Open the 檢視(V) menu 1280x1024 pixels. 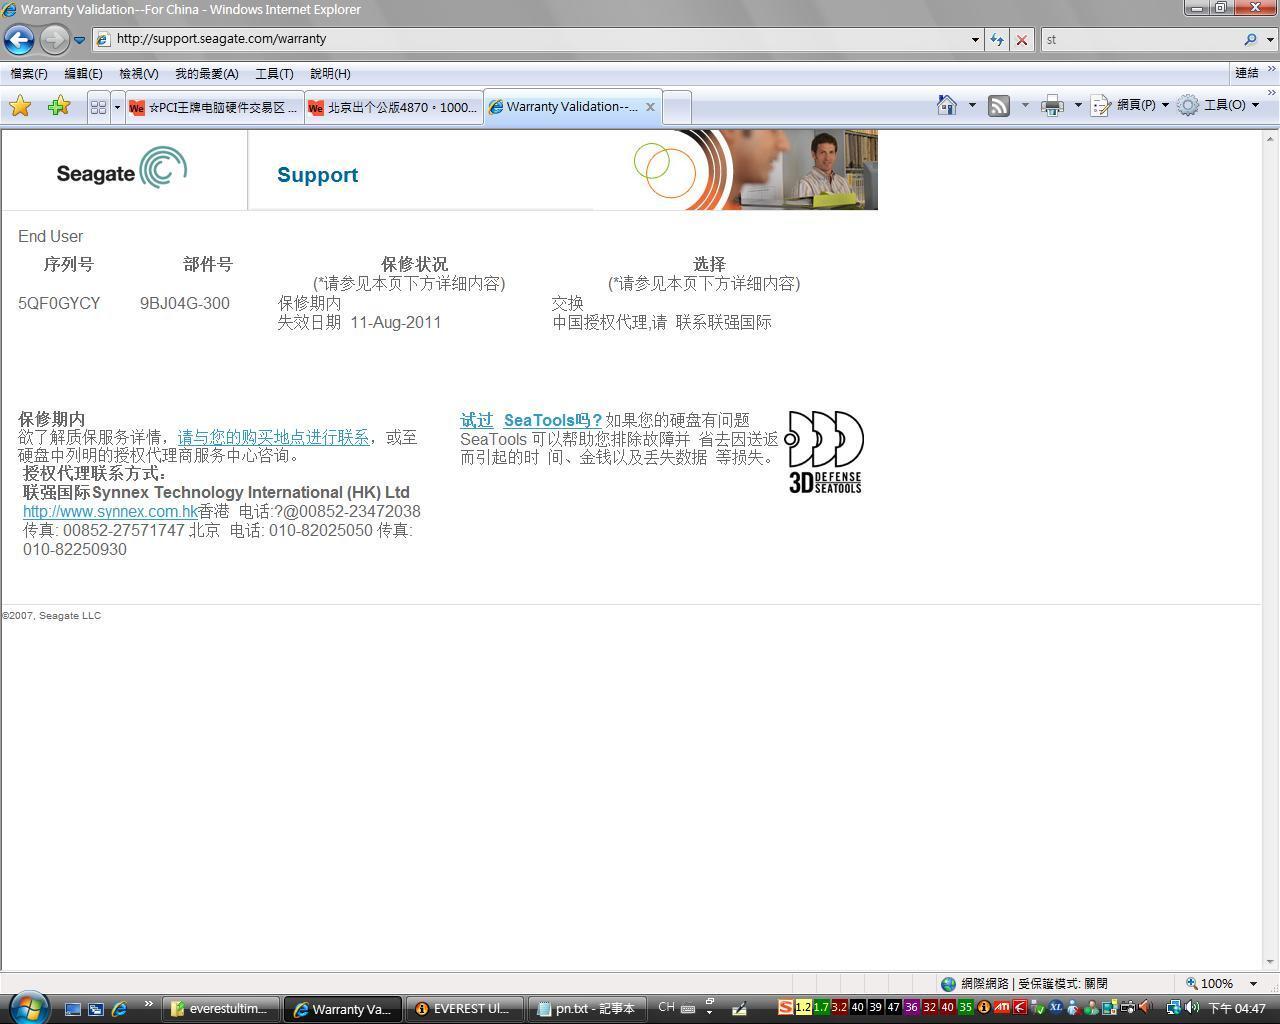point(138,74)
